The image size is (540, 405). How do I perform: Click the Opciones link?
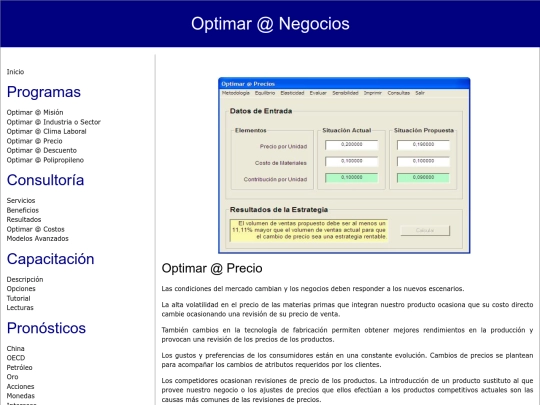(x=21, y=289)
